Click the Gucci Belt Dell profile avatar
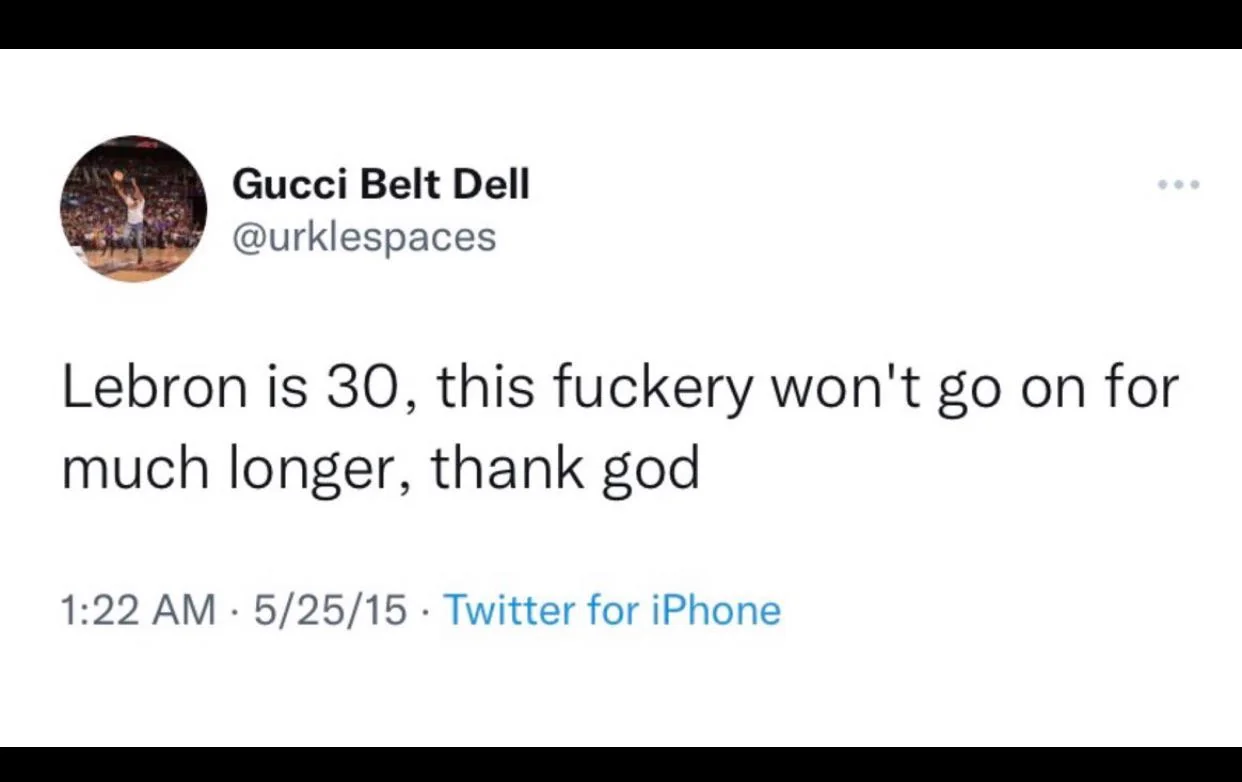 click(133, 208)
